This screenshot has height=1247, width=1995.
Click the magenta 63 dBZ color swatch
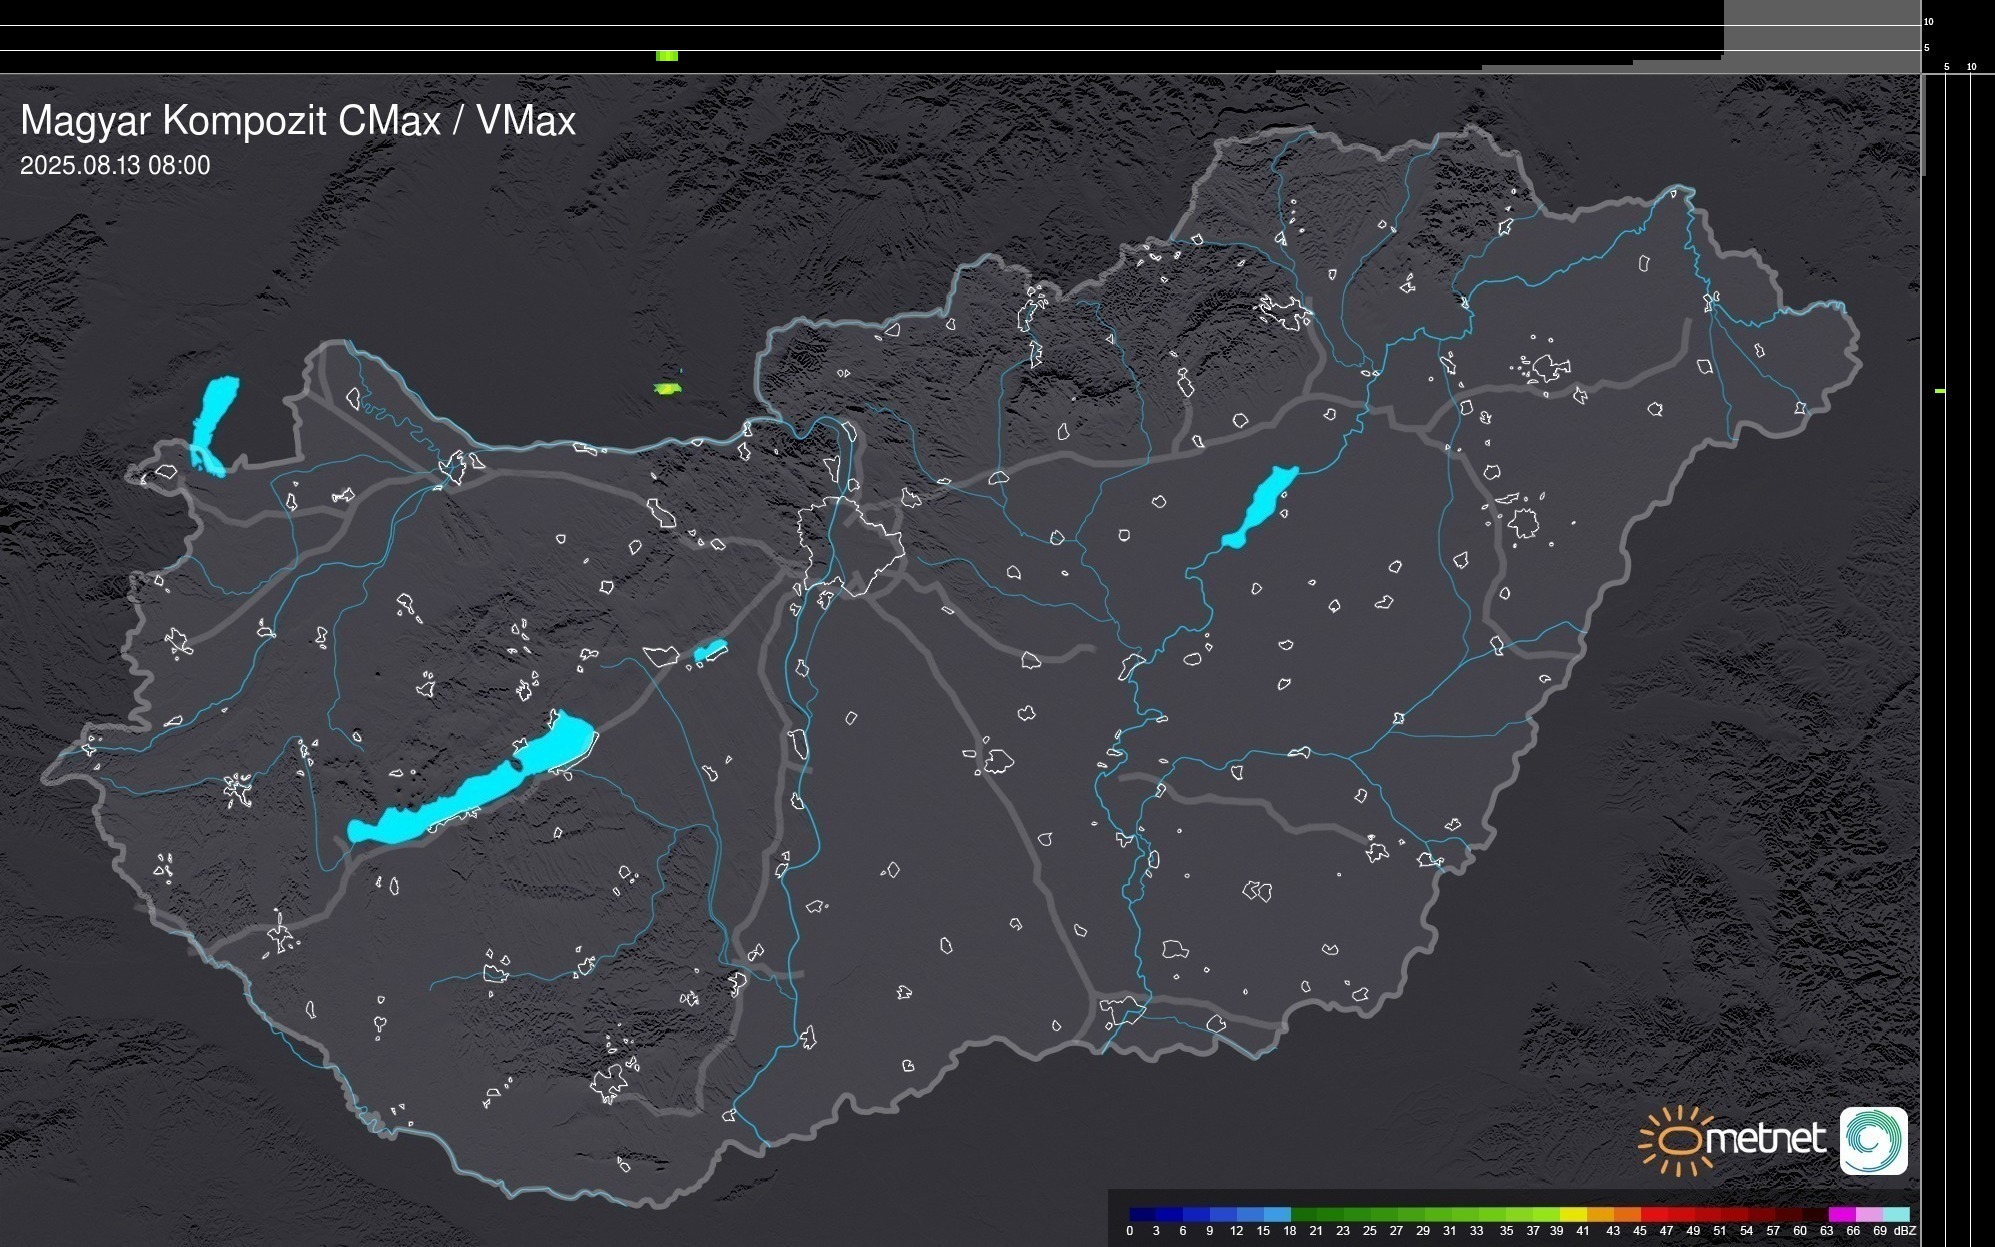(x=1841, y=1214)
